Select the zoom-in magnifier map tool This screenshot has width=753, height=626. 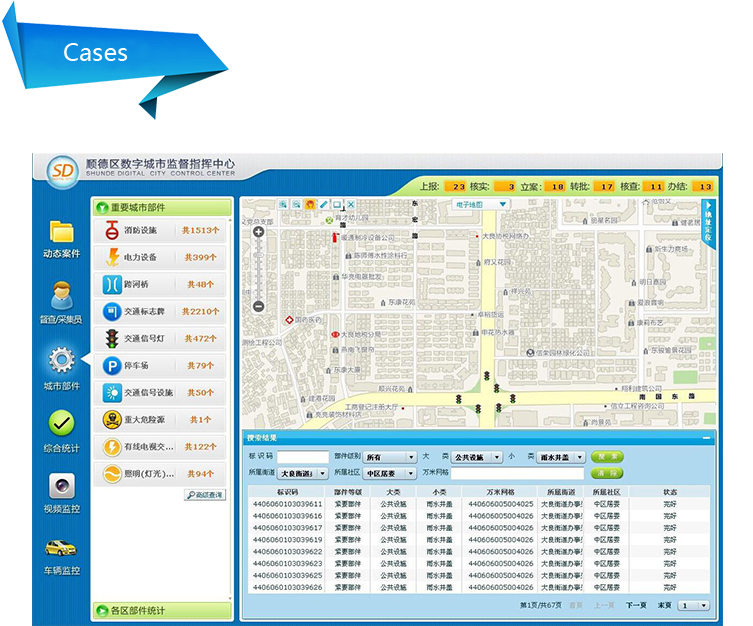283,205
